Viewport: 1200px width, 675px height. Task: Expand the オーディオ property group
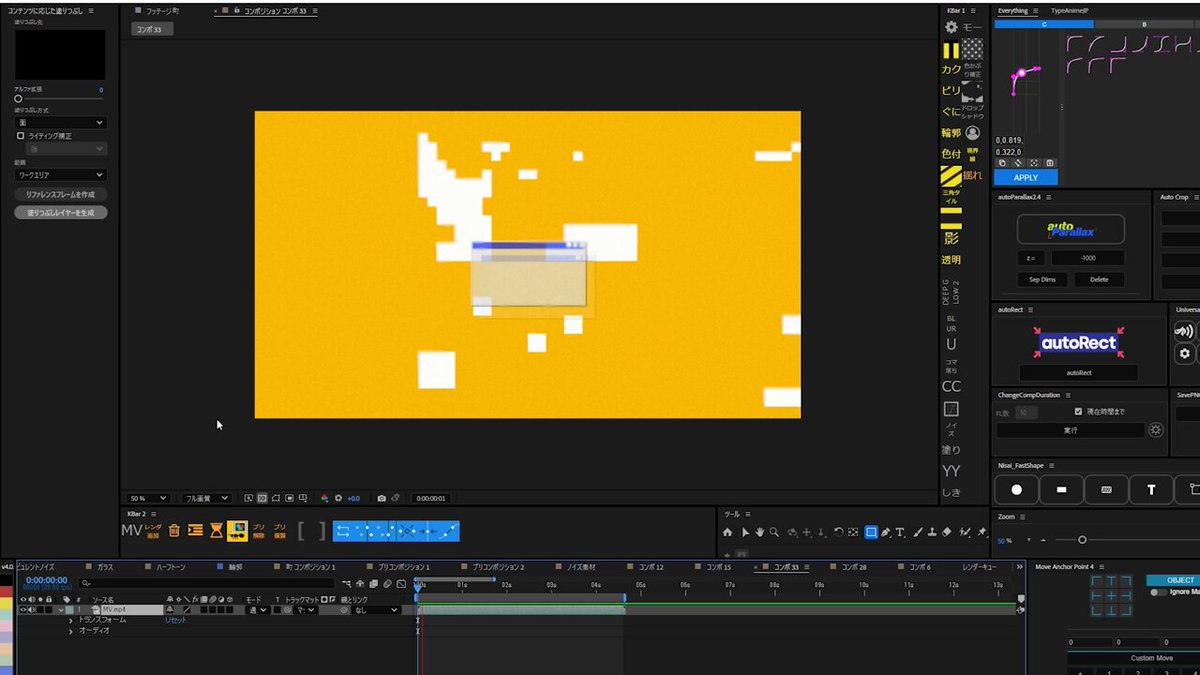click(71, 630)
